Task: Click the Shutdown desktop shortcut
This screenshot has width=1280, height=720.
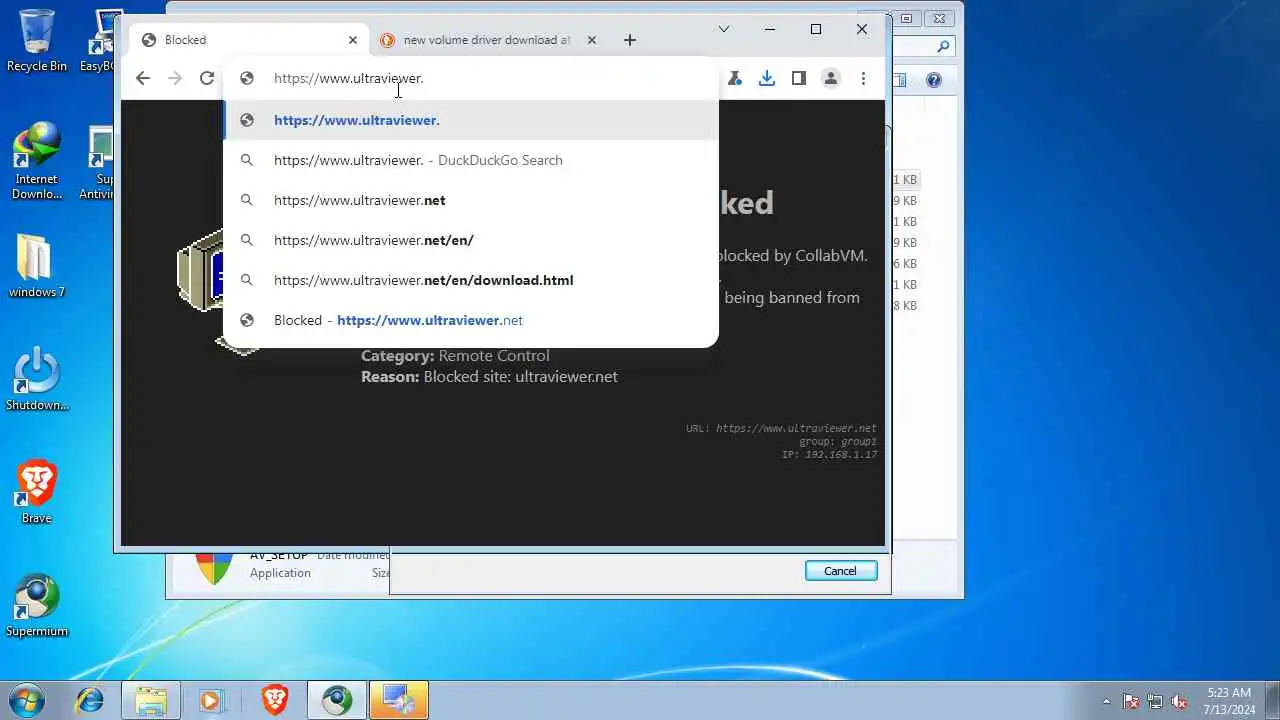Action: pyautogui.click(x=37, y=379)
